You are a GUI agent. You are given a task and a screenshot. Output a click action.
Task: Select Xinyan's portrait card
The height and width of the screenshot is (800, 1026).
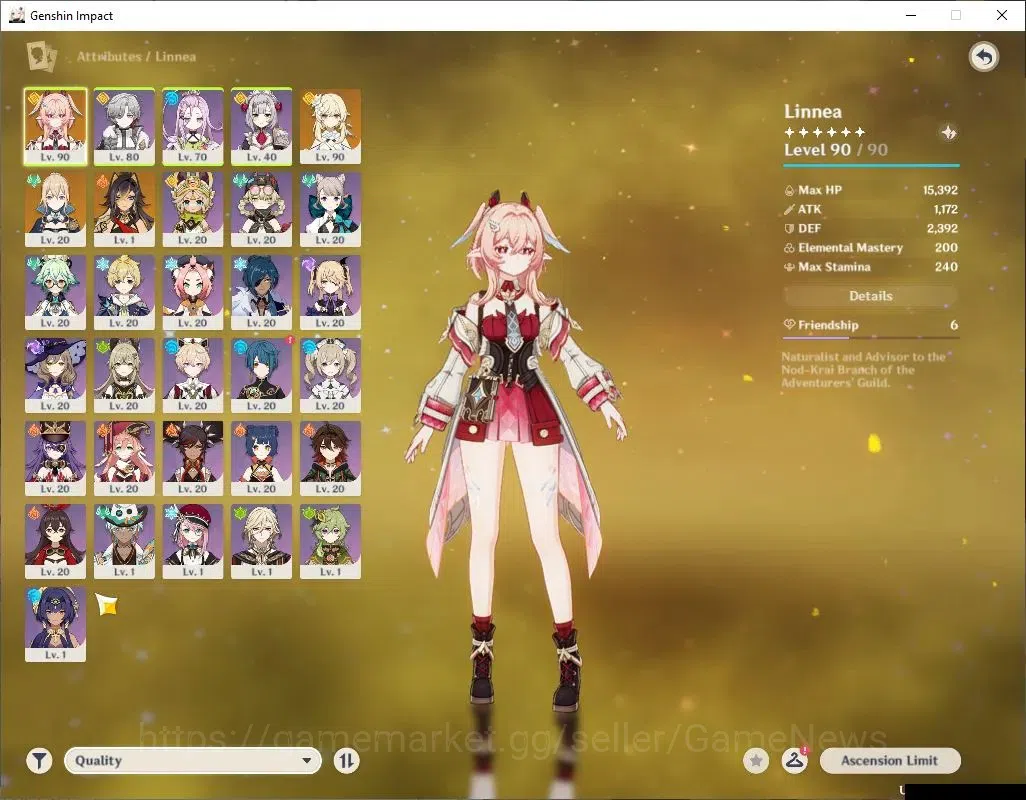193,459
